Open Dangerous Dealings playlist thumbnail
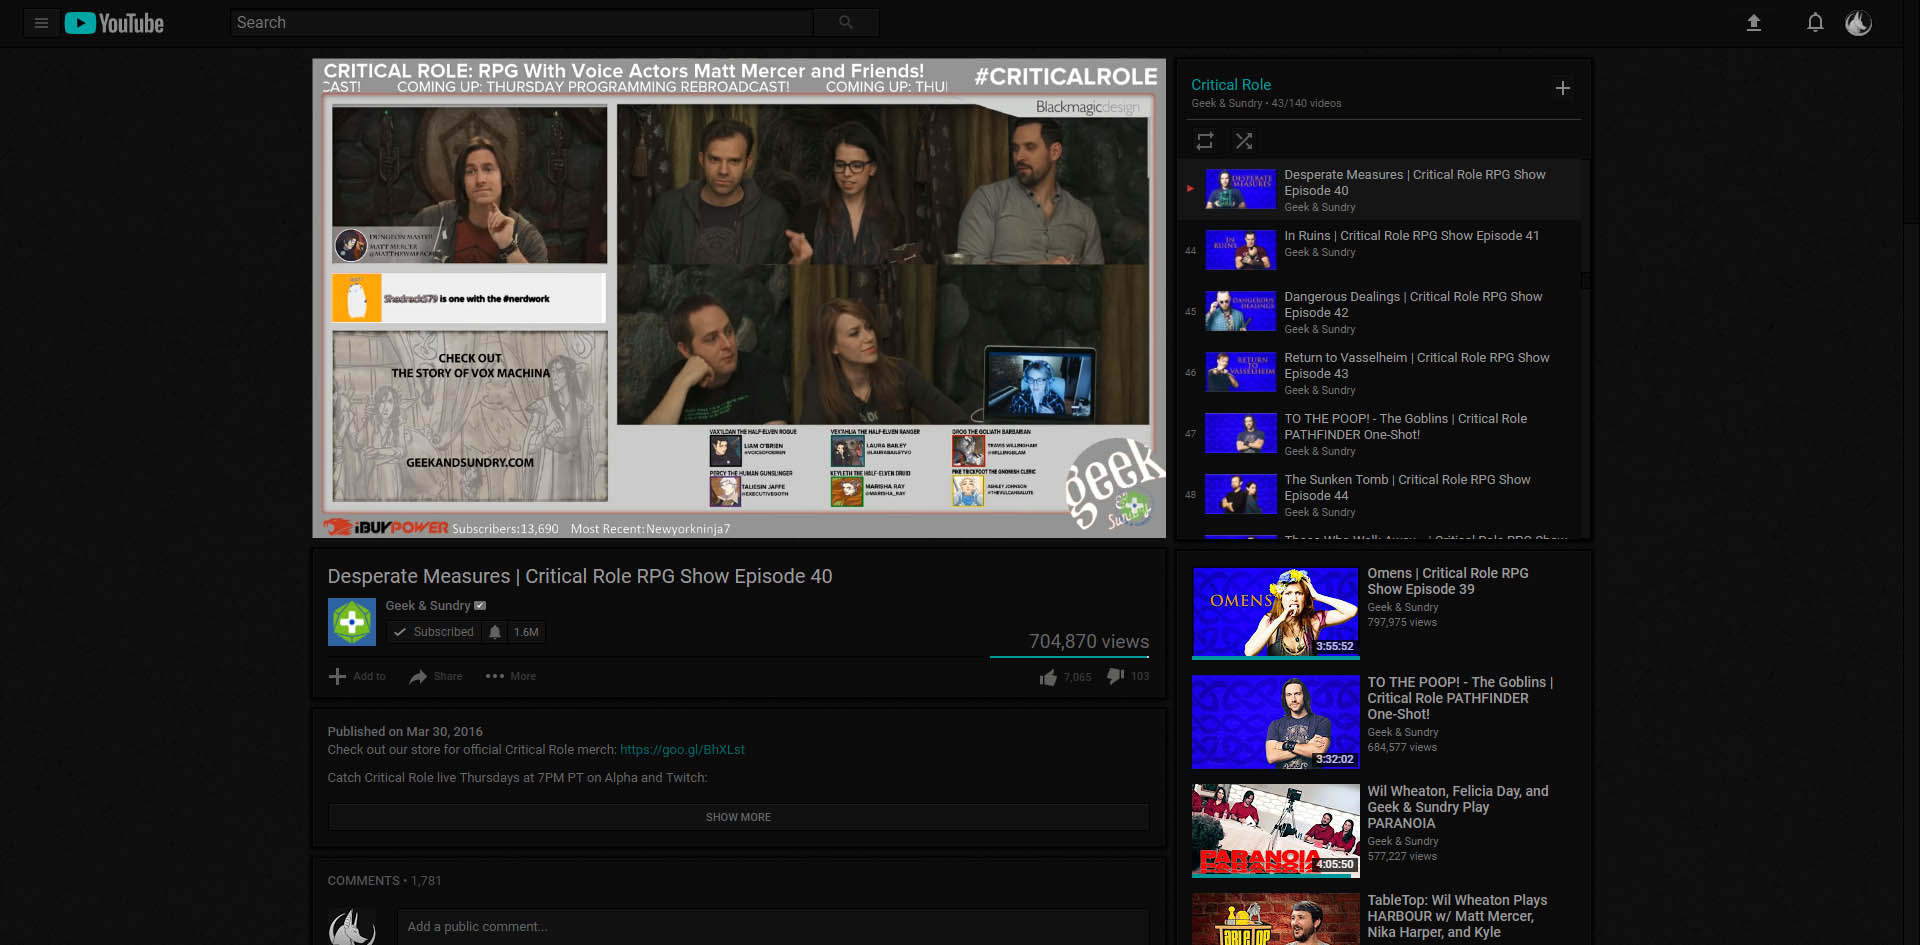1920x945 pixels. 1240,311
